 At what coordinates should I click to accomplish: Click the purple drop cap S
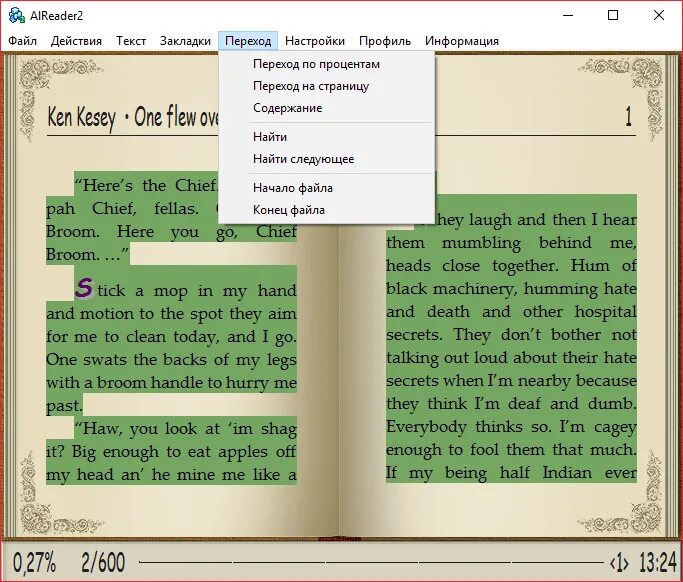[84, 288]
